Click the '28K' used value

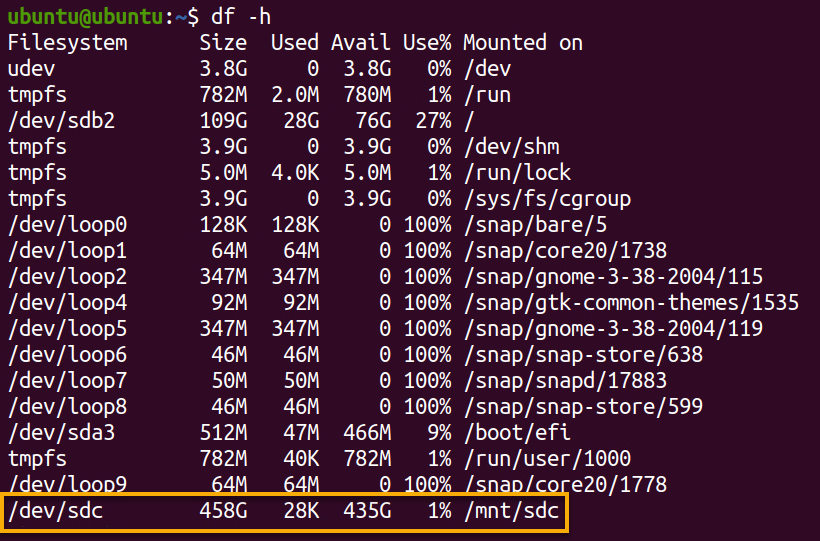tap(301, 511)
